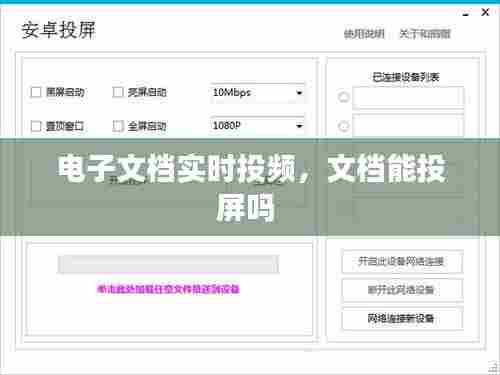Click the 已连接设备列表 heading
The width and height of the screenshot is (500, 375).
[x=406, y=77]
